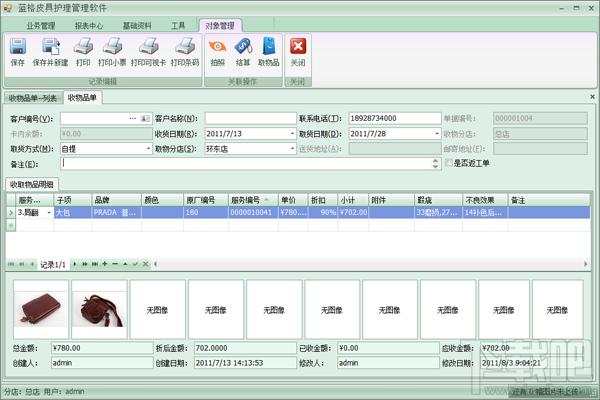Switch to the 收物品单-列表 tab

click(33, 98)
